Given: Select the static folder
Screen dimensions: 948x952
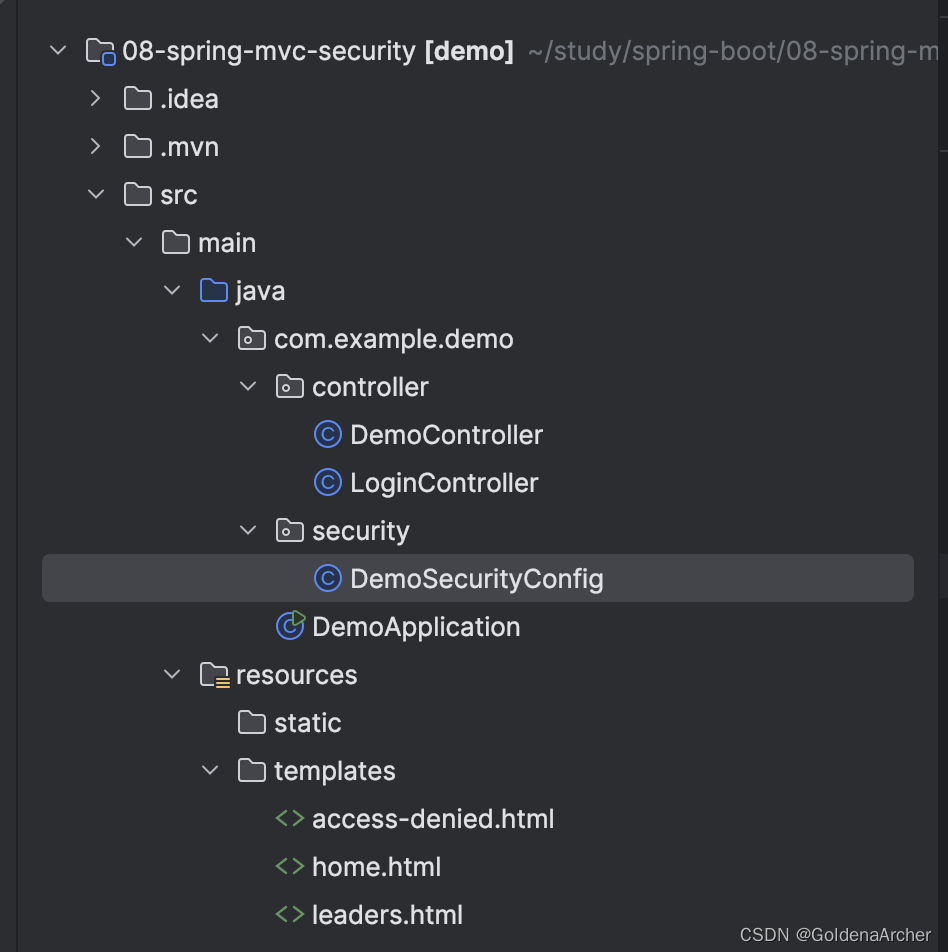Looking at the screenshot, I should point(307,723).
